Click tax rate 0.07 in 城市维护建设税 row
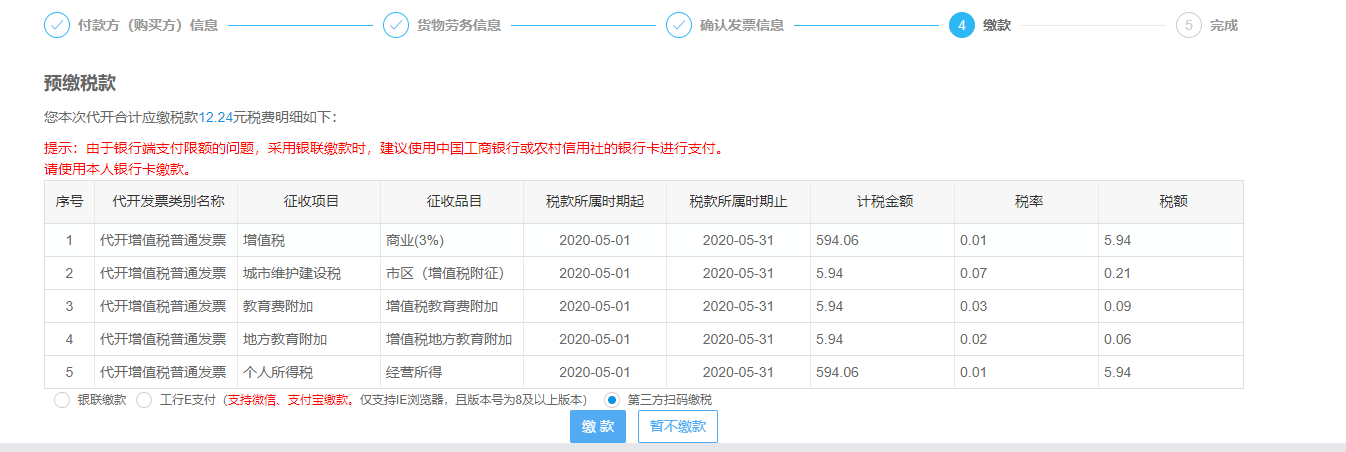 pos(1027,273)
